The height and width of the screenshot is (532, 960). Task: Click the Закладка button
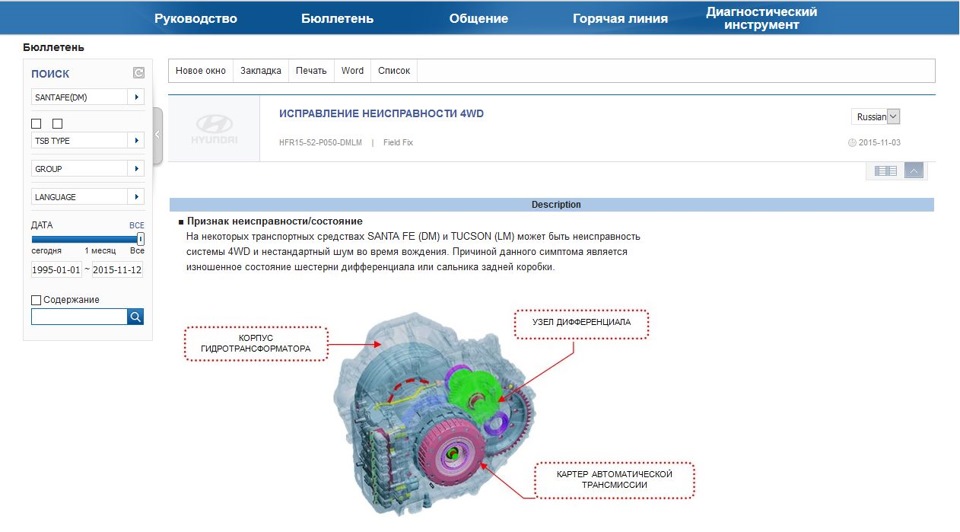[261, 70]
